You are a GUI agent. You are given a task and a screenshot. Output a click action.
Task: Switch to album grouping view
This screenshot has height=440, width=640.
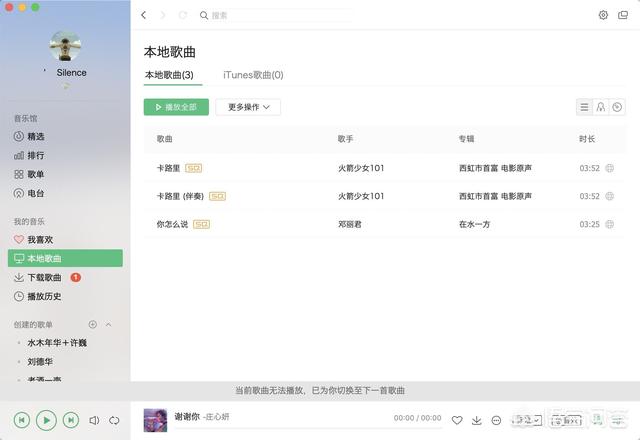click(x=617, y=107)
